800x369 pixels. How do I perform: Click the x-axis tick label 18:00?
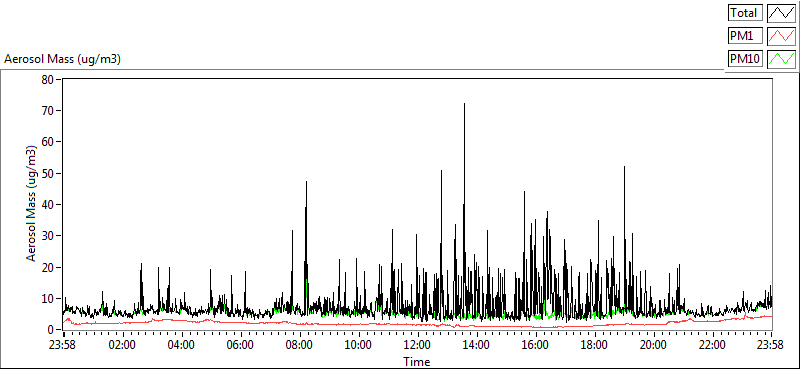click(594, 345)
